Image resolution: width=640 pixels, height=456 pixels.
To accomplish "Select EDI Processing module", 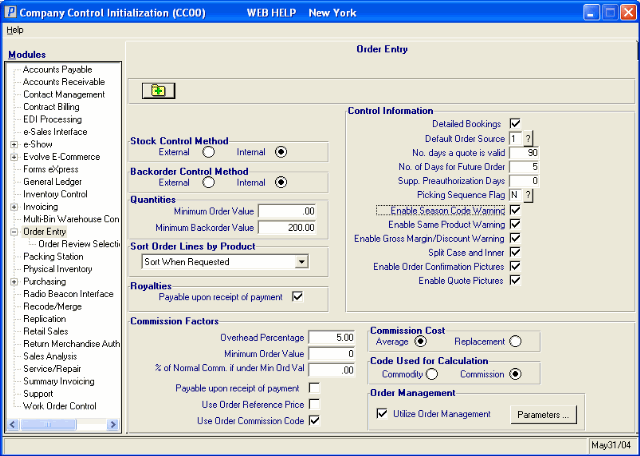I will (x=52, y=120).
